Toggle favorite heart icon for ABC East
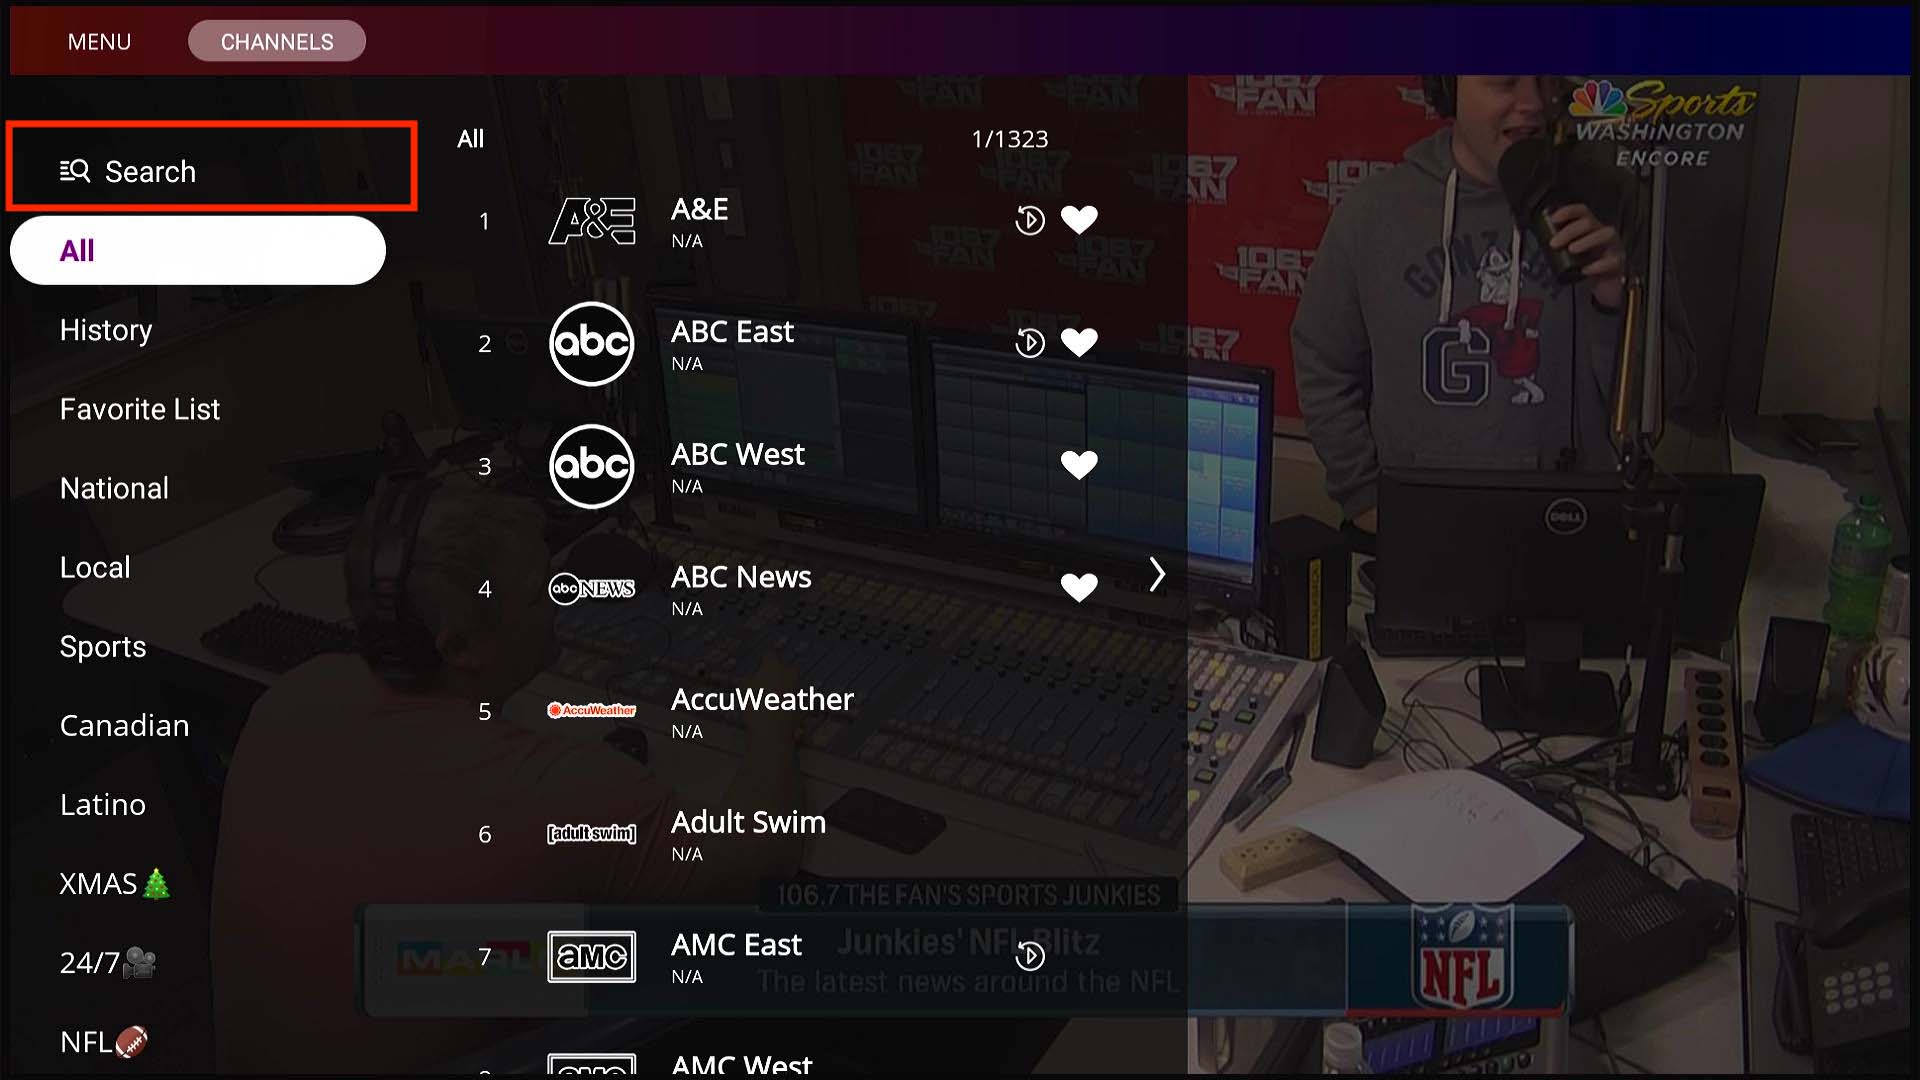 (1079, 342)
